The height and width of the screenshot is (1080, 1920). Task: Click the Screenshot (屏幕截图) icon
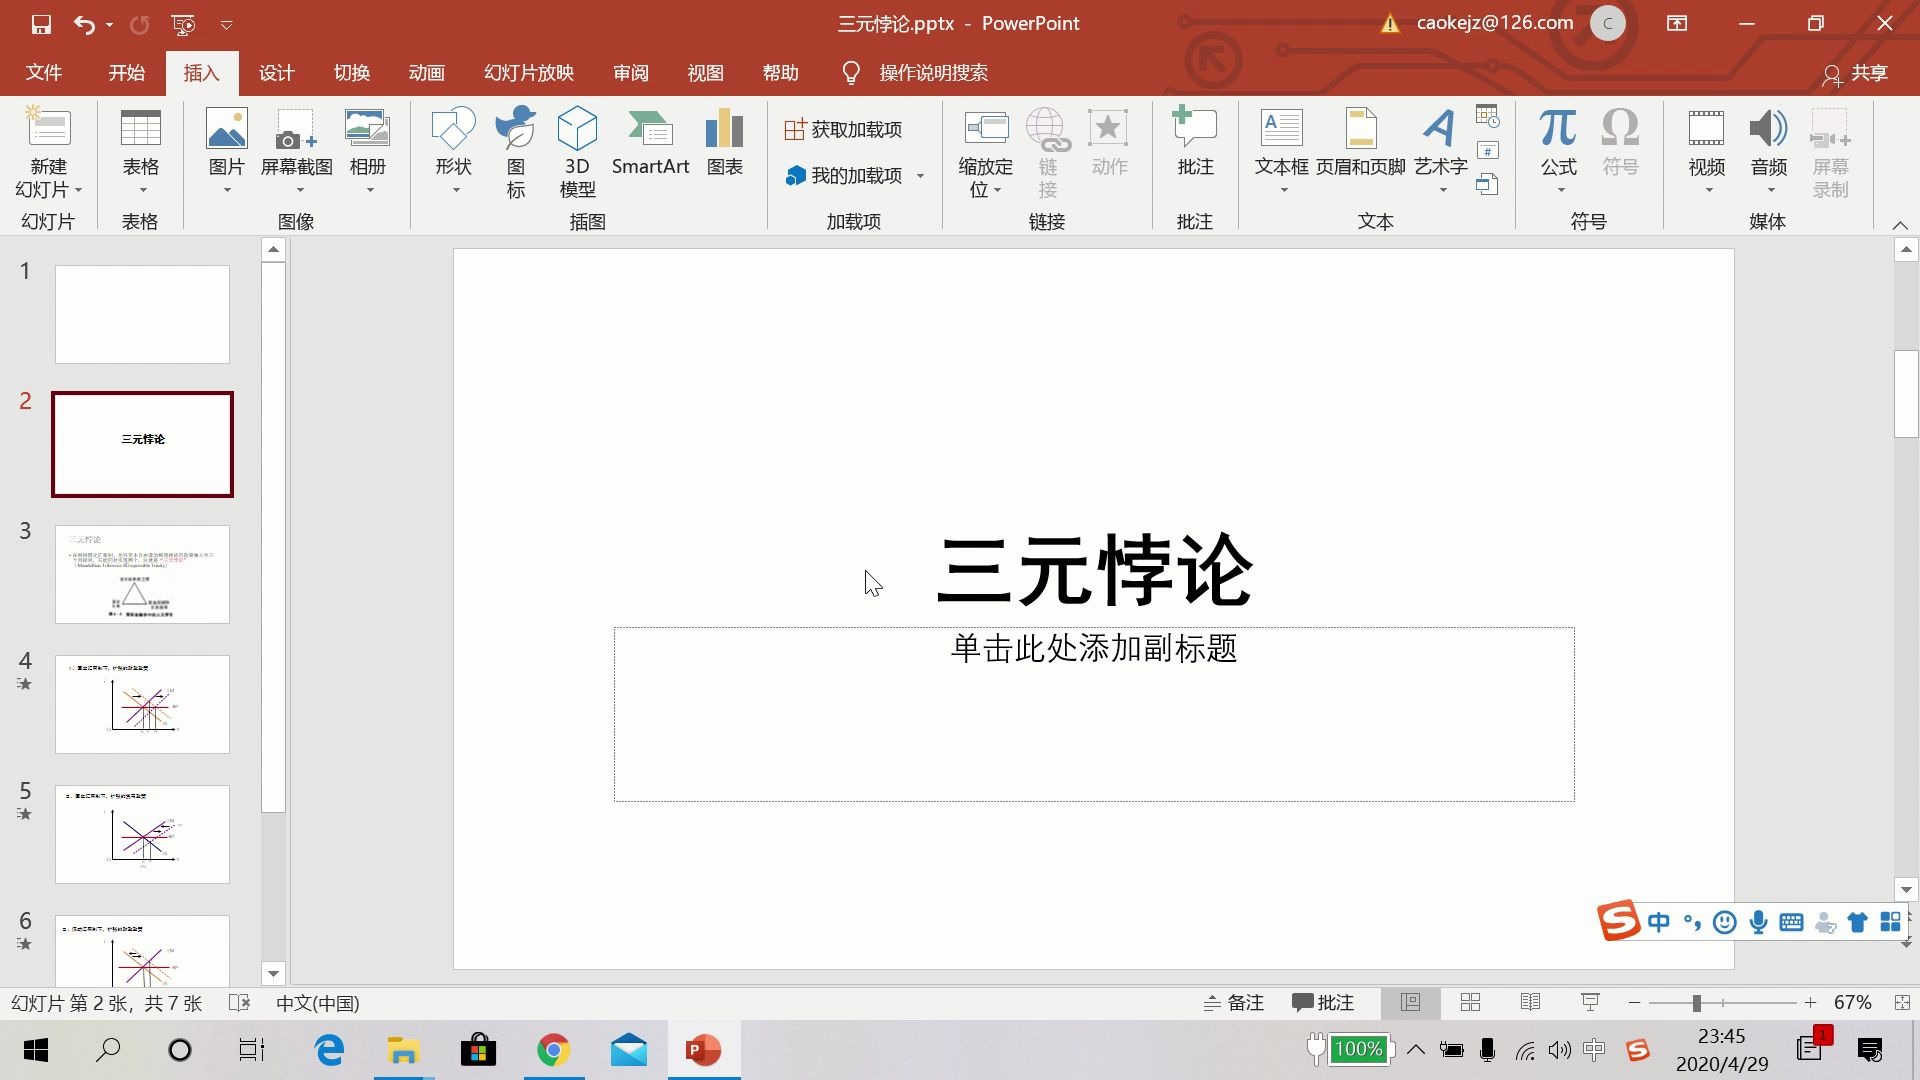[x=296, y=130]
